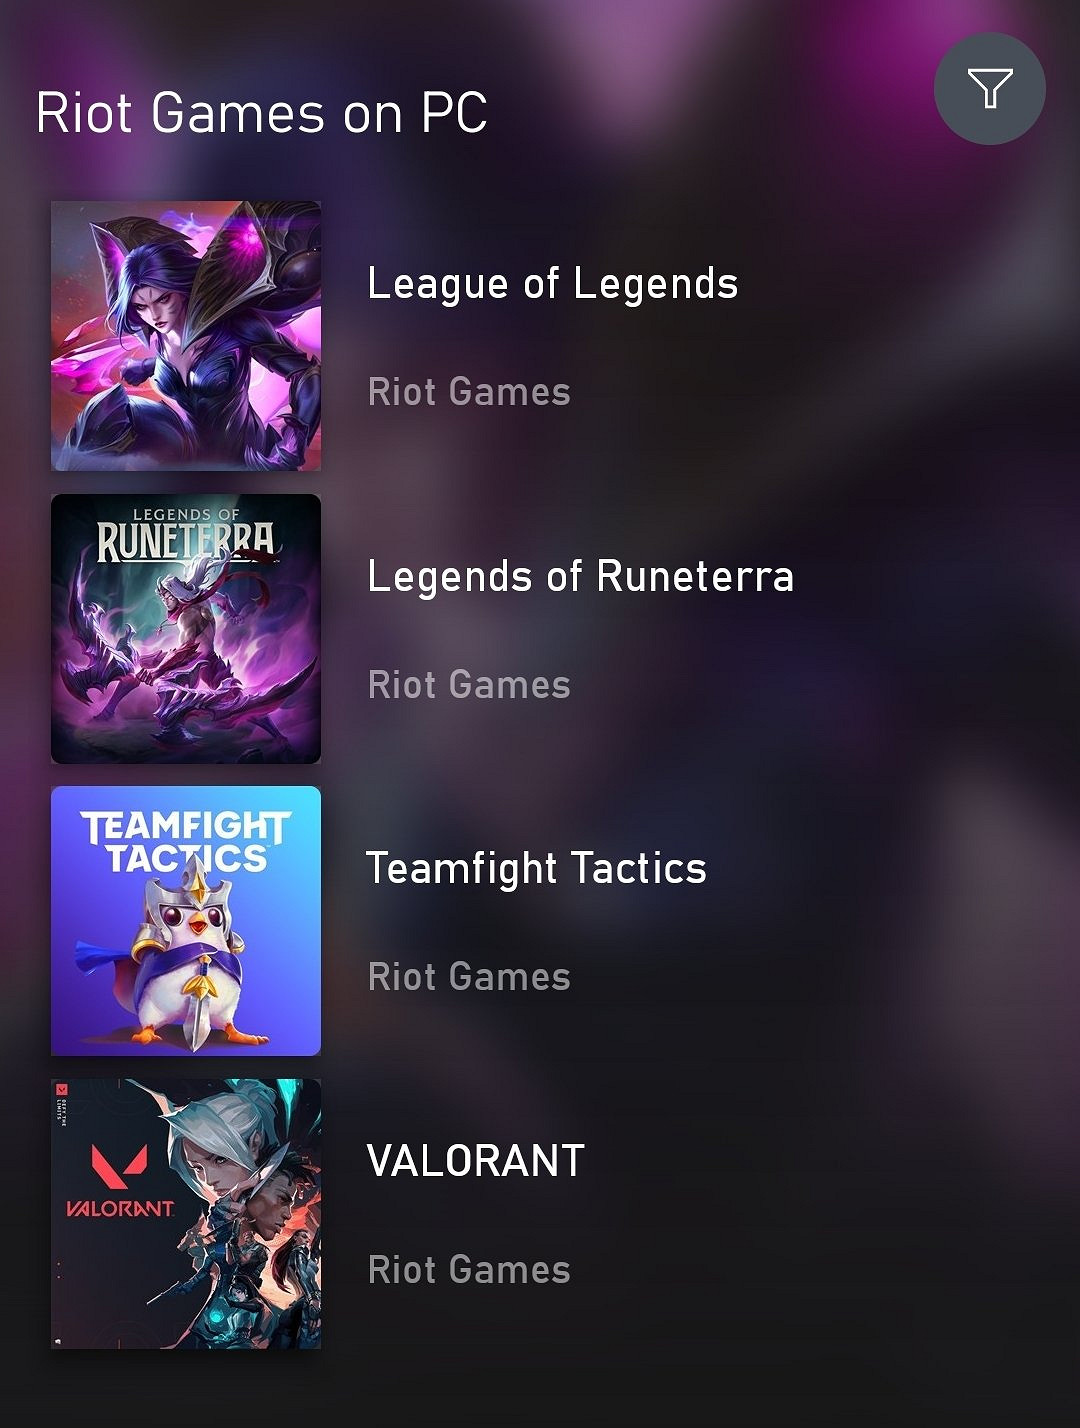Open the VALORANT cover art thumbnail
The image size is (1080, 1428).
pyautogui.click(x=186, y=1214)
